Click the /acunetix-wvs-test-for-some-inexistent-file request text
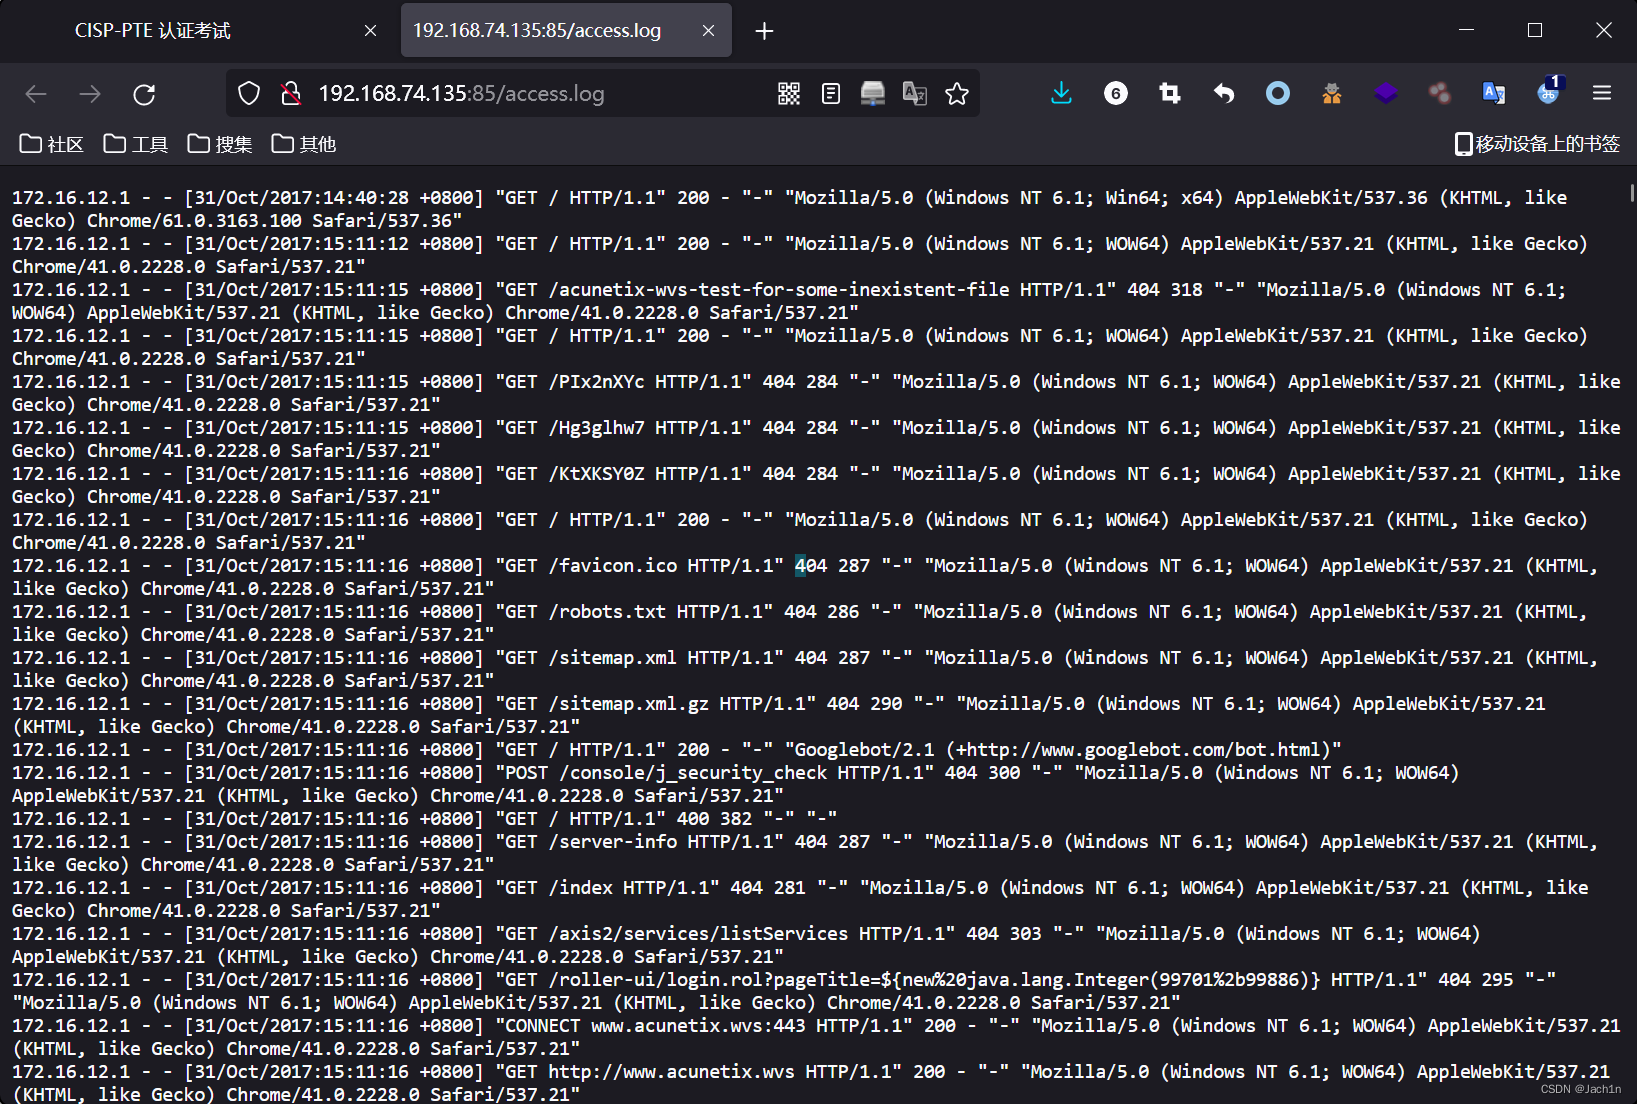 (779, 290)
